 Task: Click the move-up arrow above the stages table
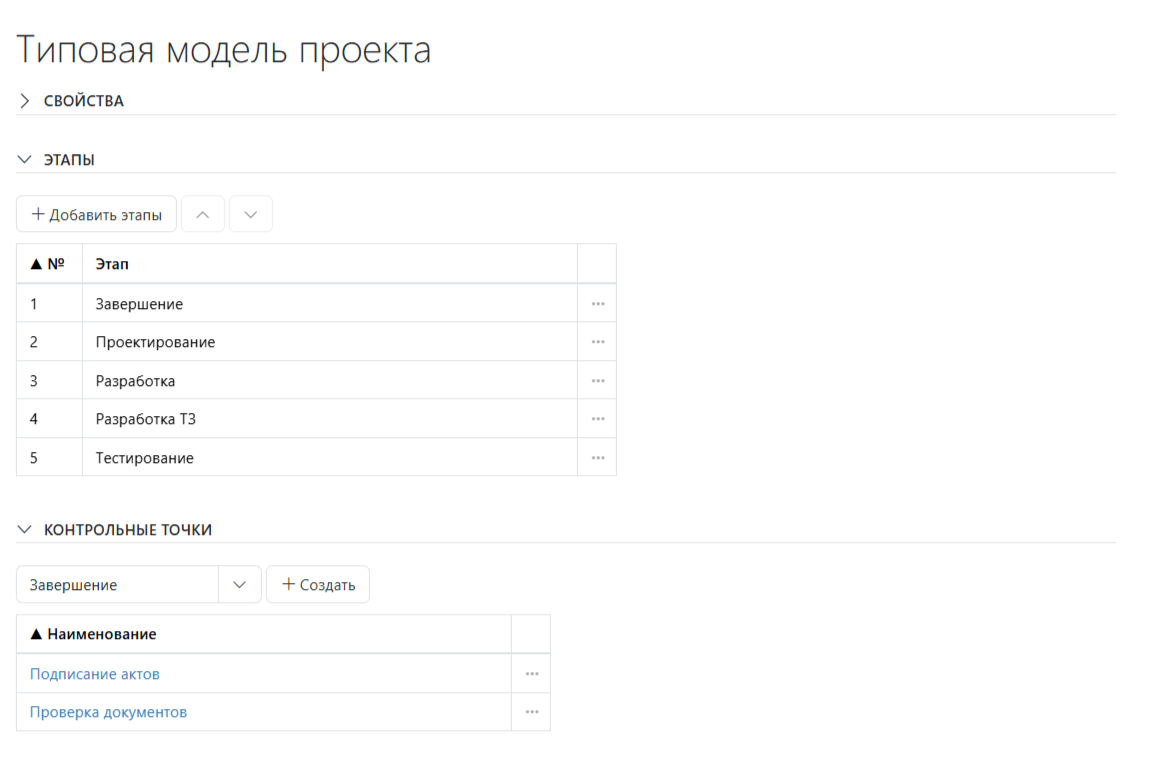pyautogui.click(x=203, y=213)
